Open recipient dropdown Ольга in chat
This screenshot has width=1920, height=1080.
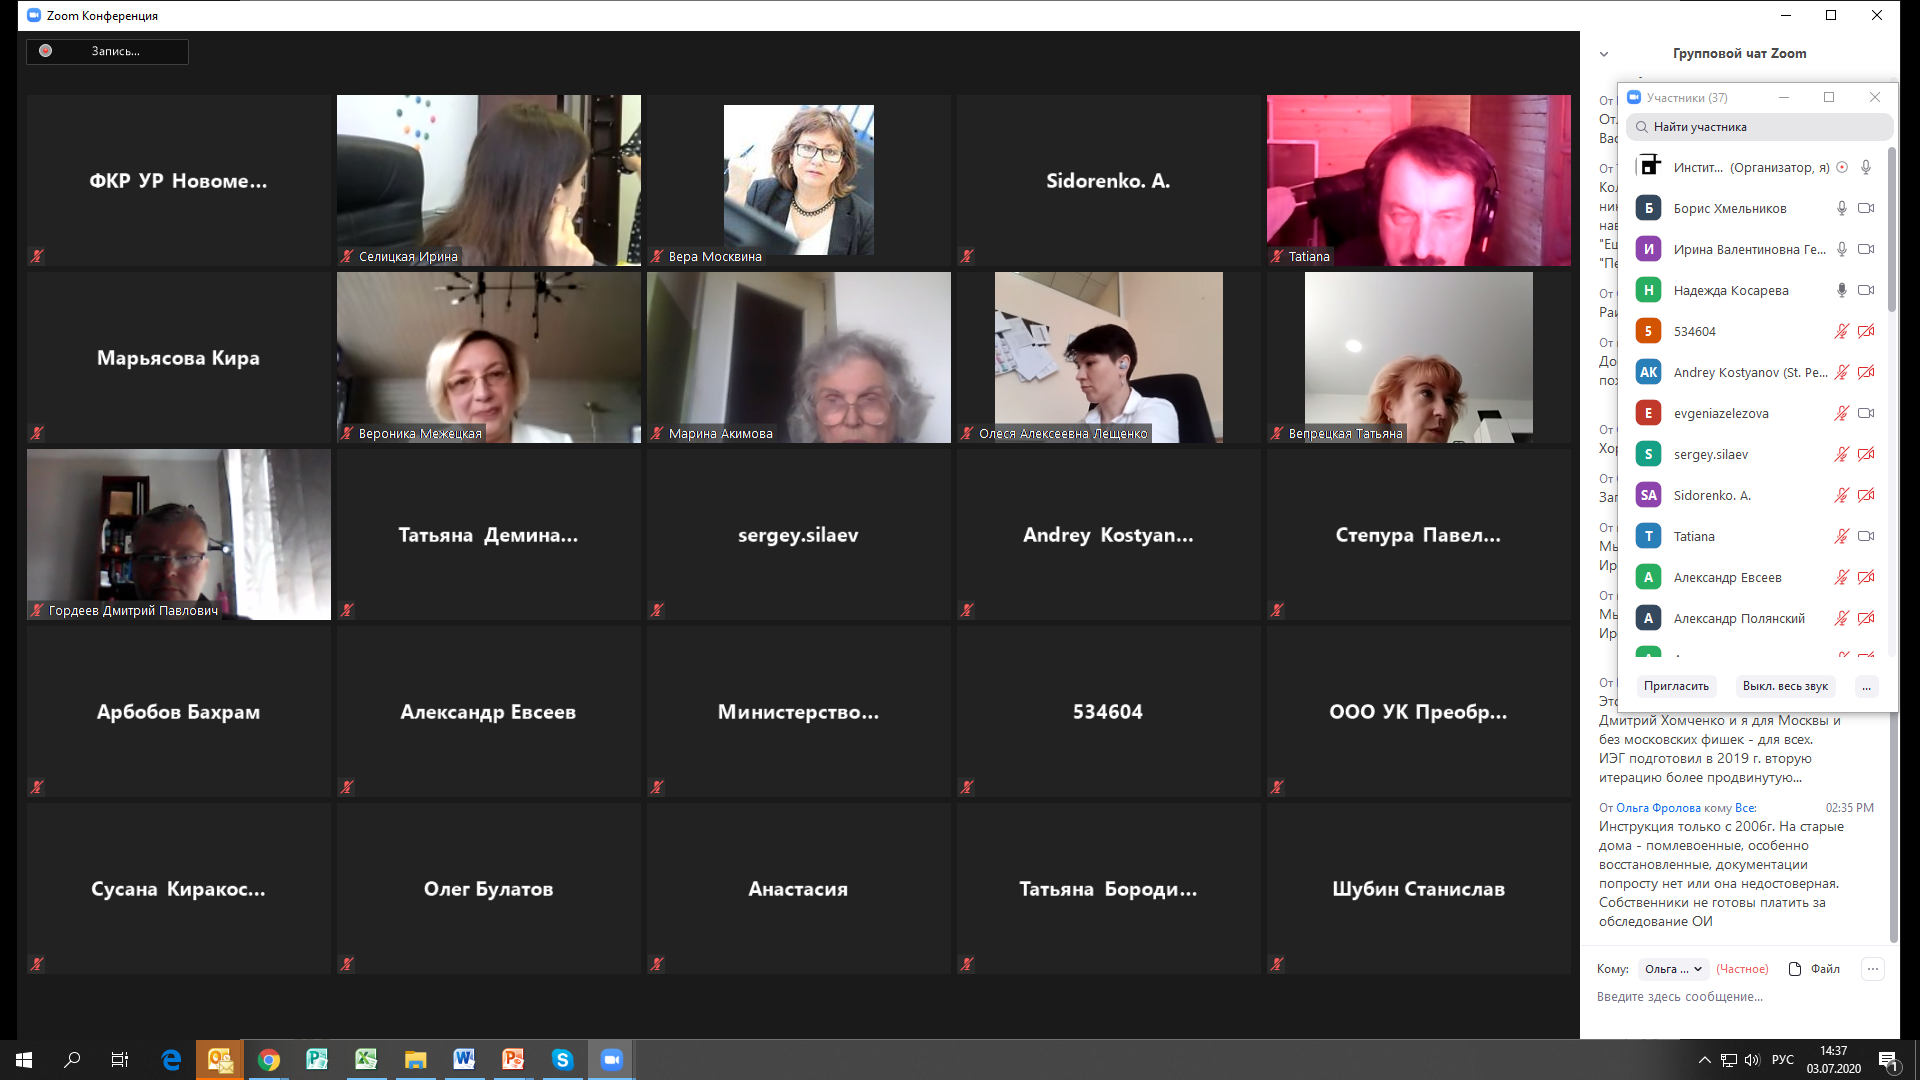pyautogui.click(x=1673, y=969)
